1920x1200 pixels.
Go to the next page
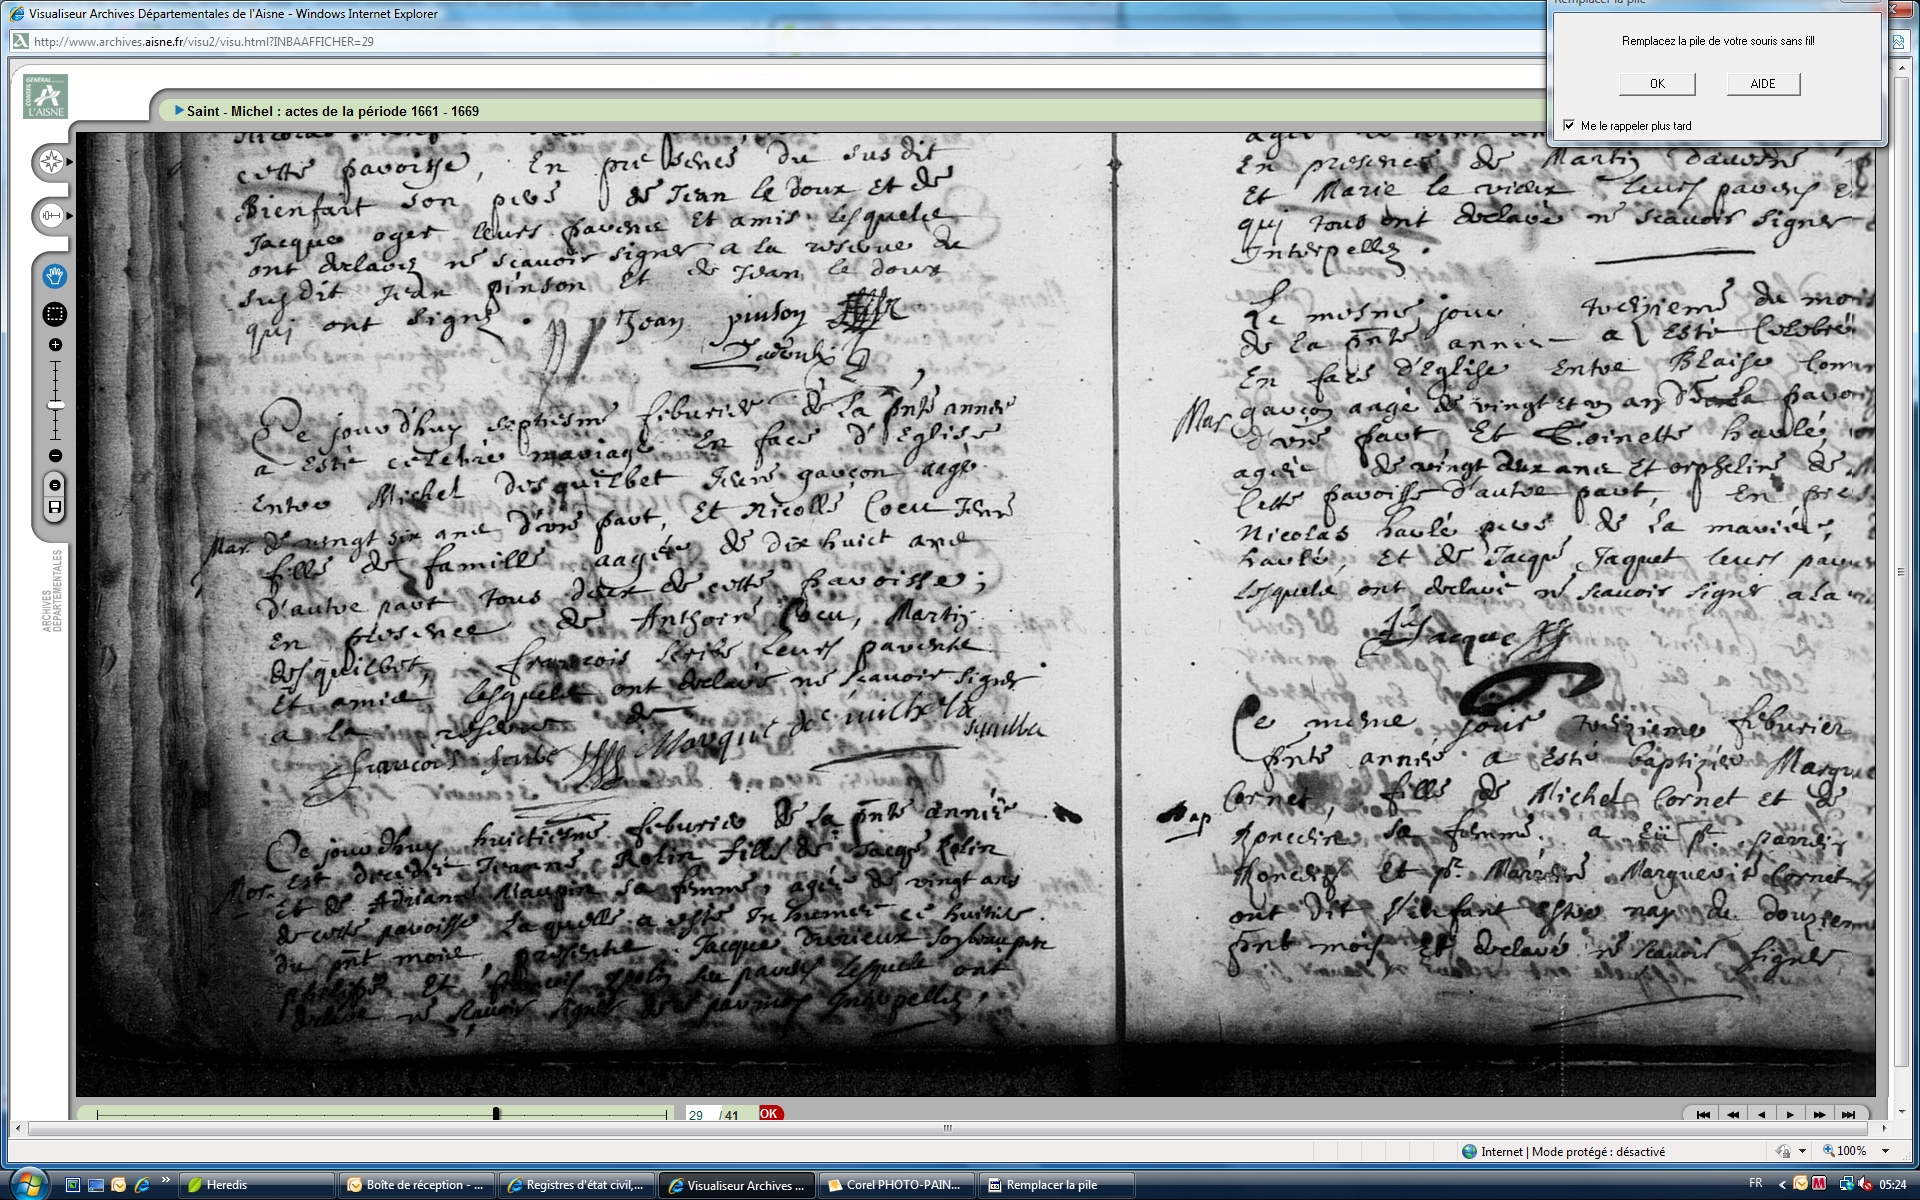(x=1790, y=1114)
